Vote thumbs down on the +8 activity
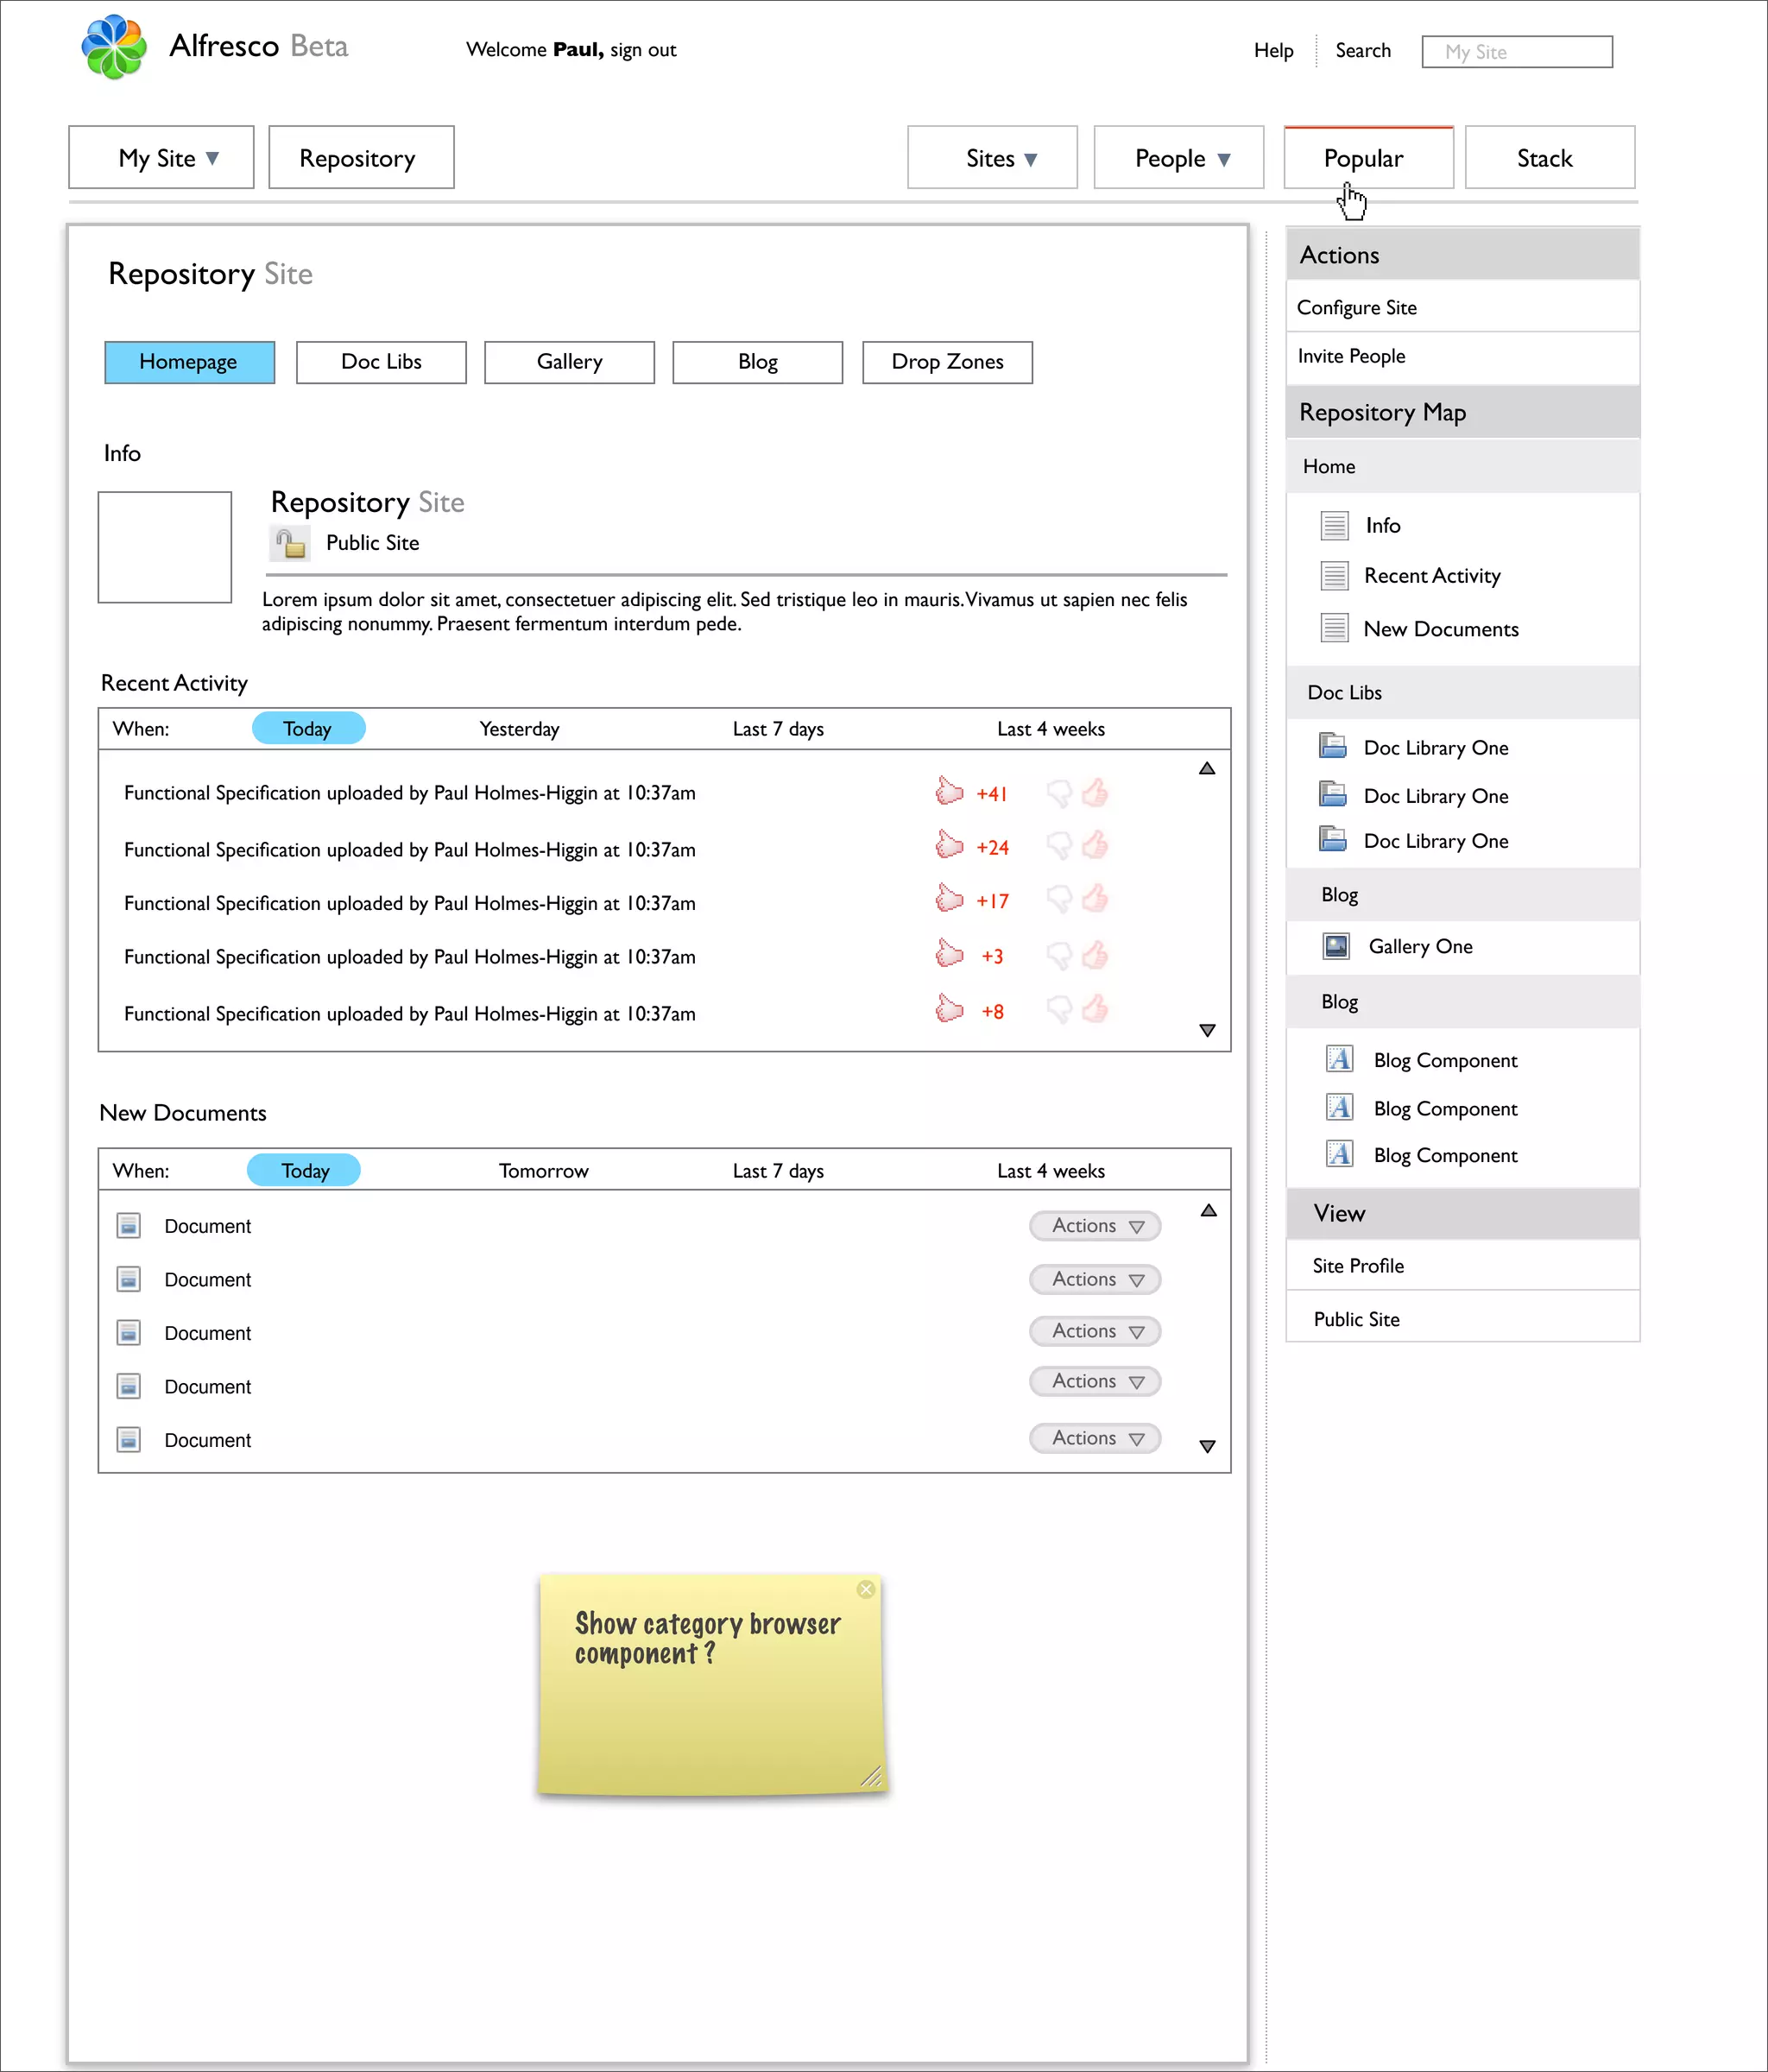Screen dimensions: 1768x2072 pos(1059,1011)
